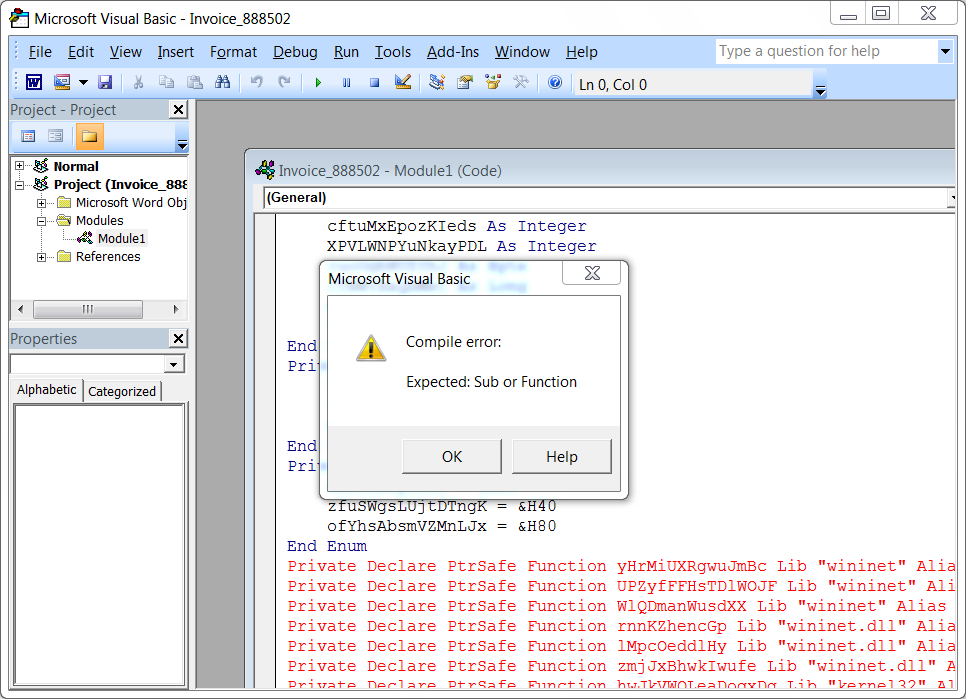The image size is (966, 699).
Task: Run the macro with the green play icon
Action: click(318, 82)
